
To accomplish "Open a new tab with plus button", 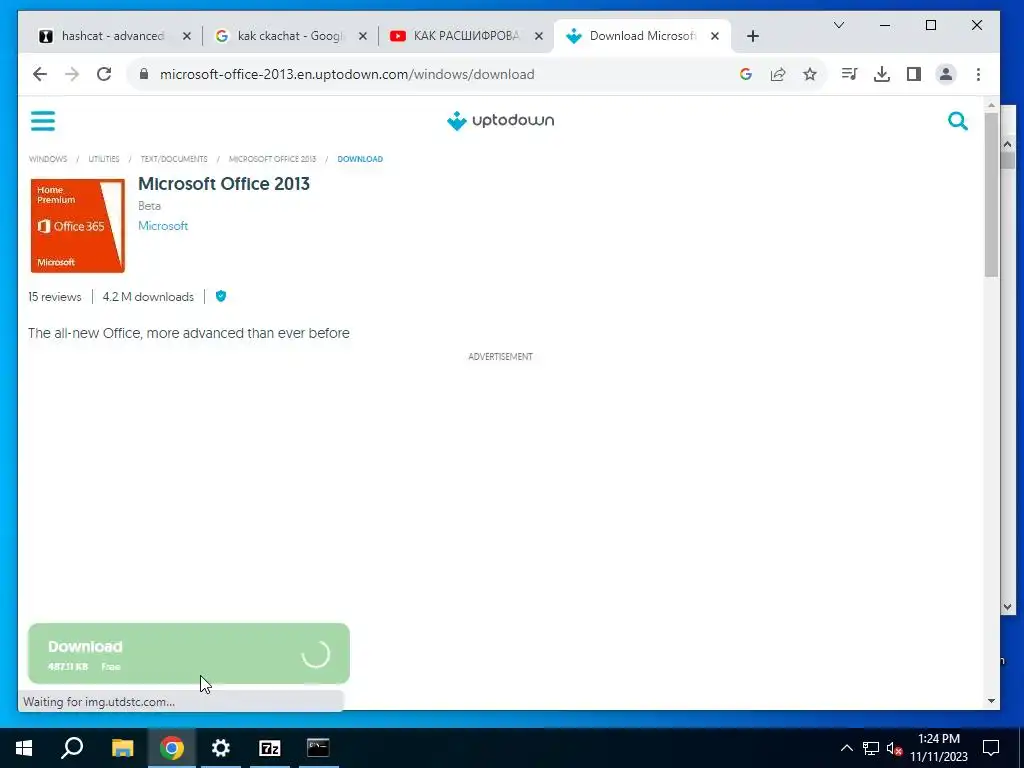I will 752,36.
